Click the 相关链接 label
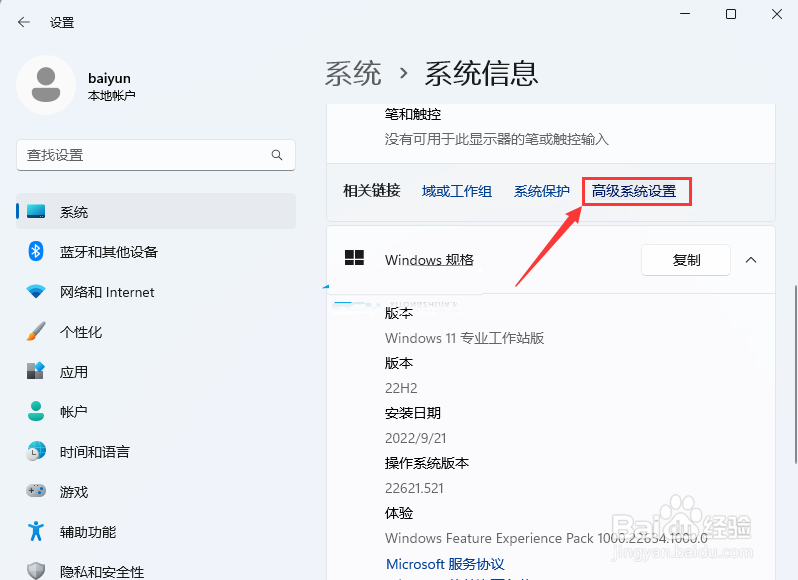 372,191
